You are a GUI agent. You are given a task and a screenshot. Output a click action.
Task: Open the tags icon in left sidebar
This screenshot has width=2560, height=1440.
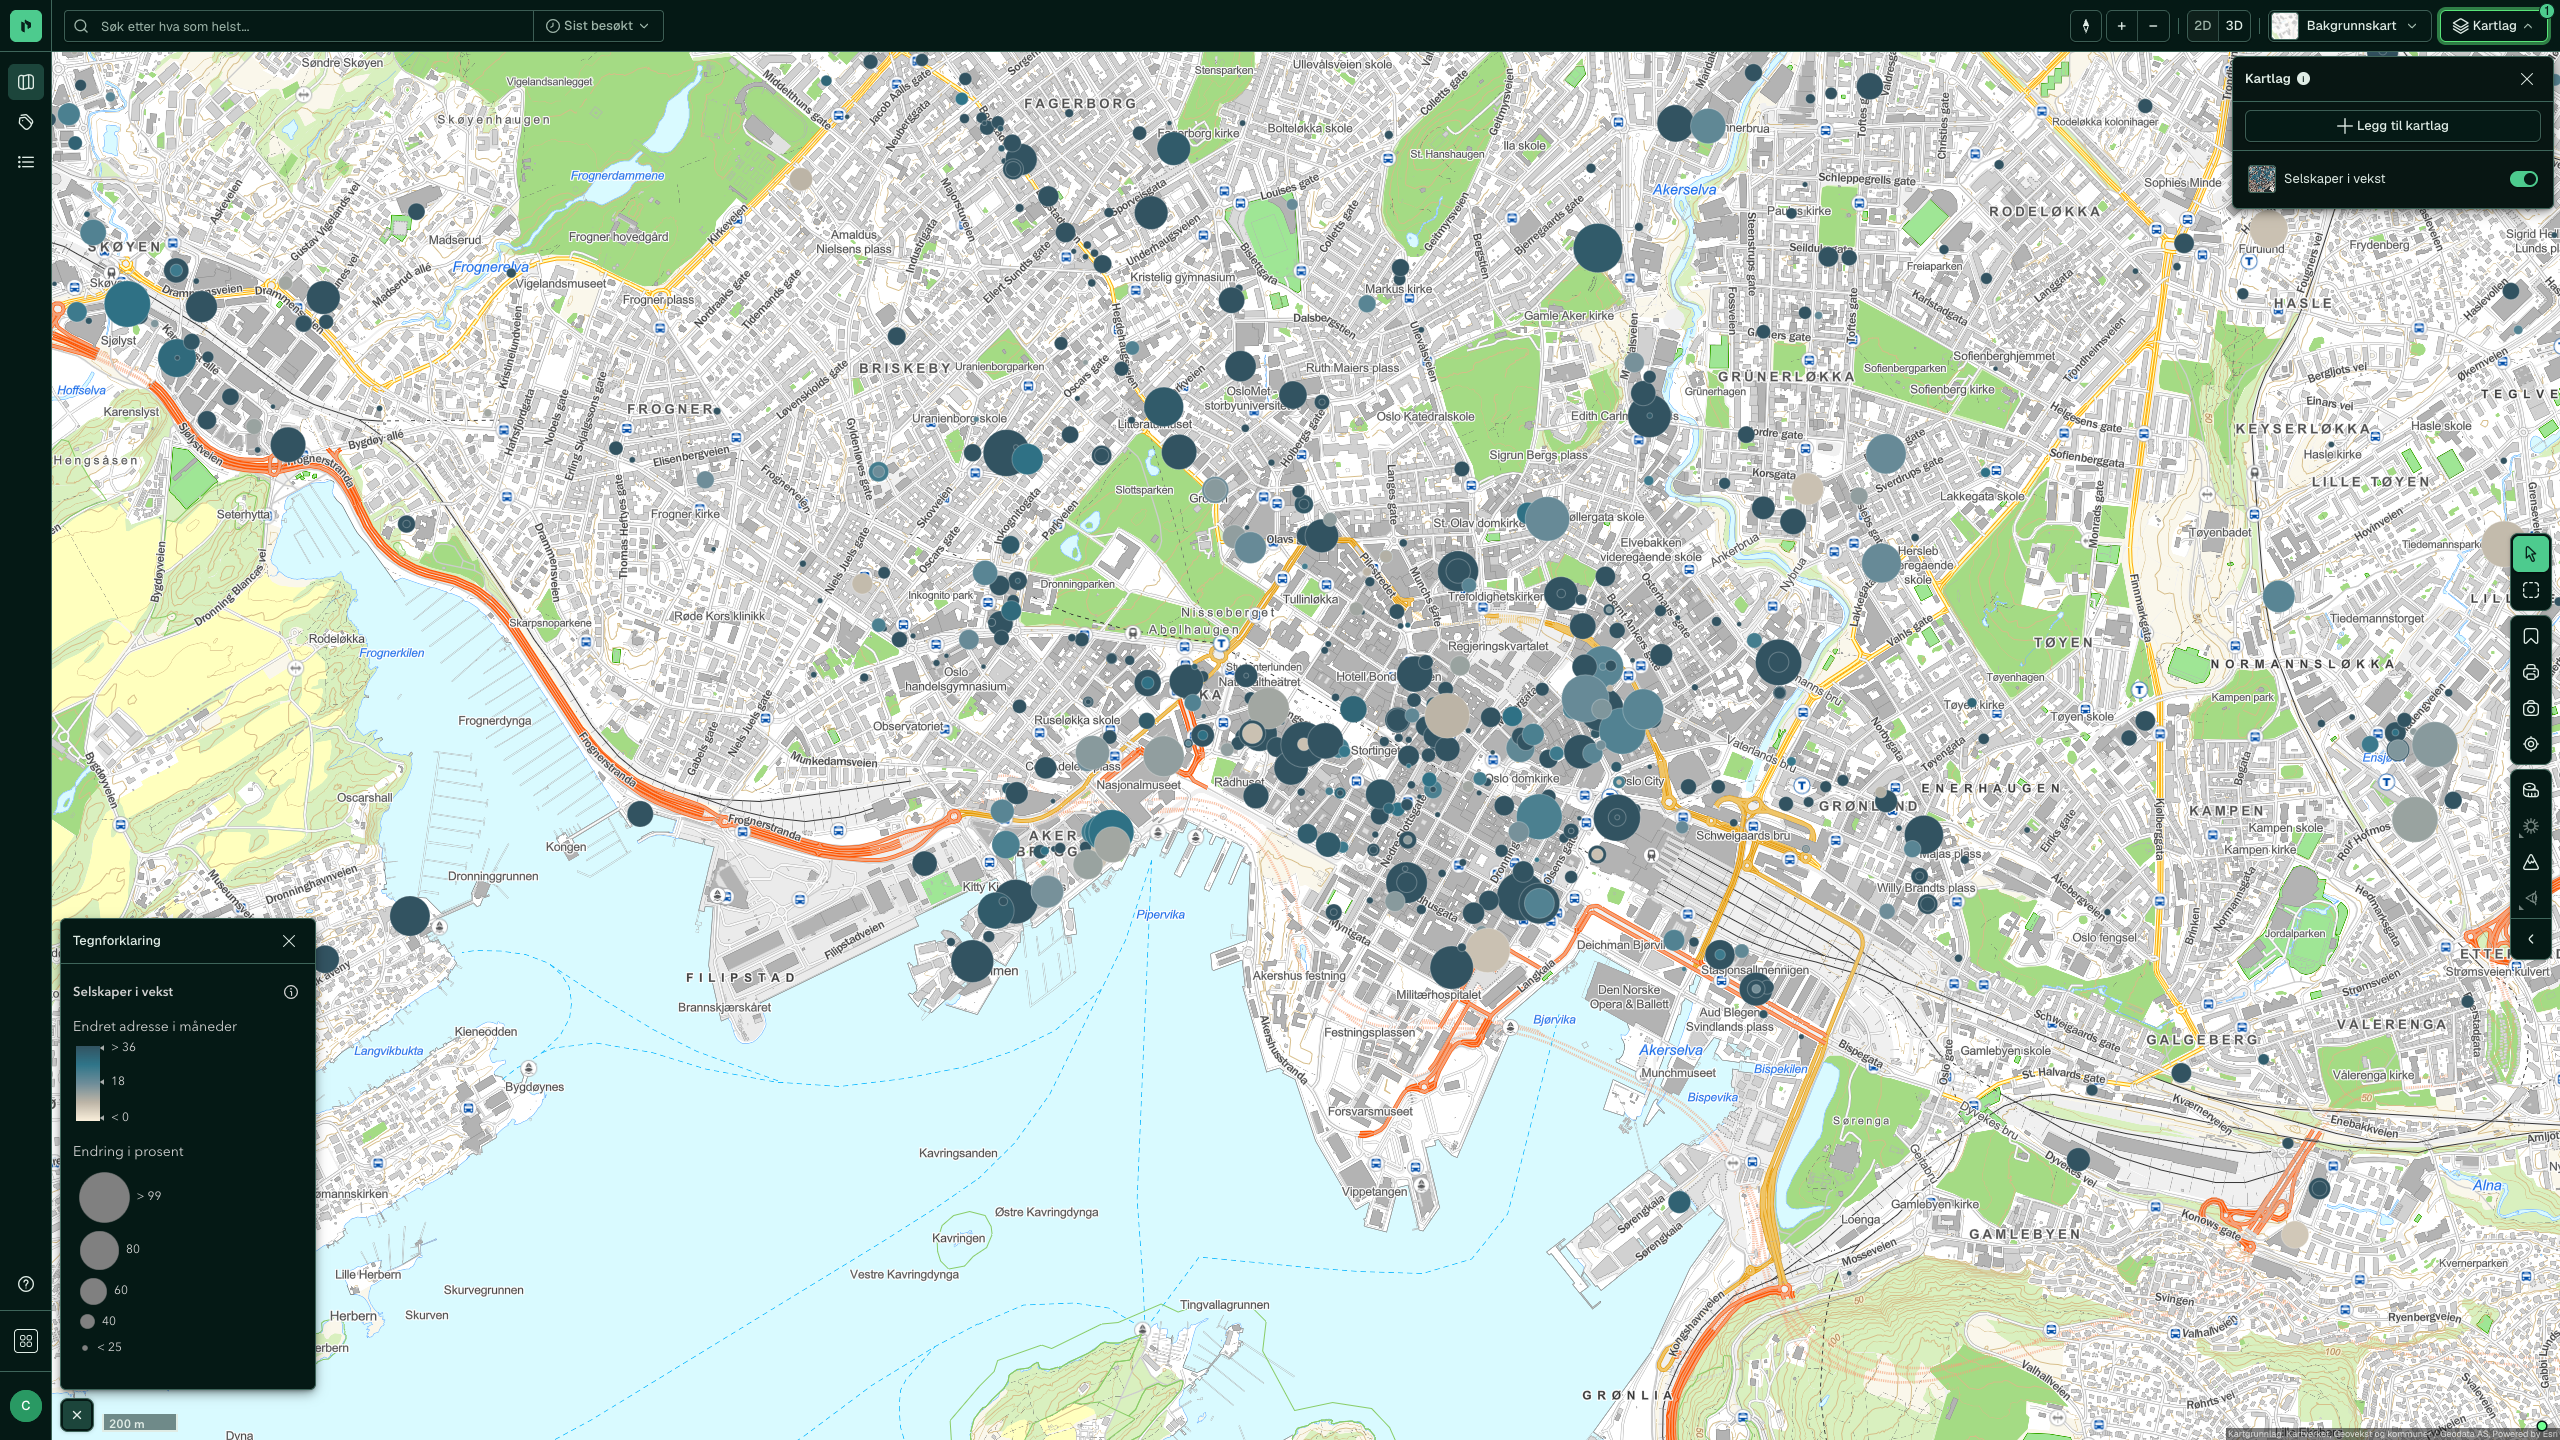[x=26, y=122]
